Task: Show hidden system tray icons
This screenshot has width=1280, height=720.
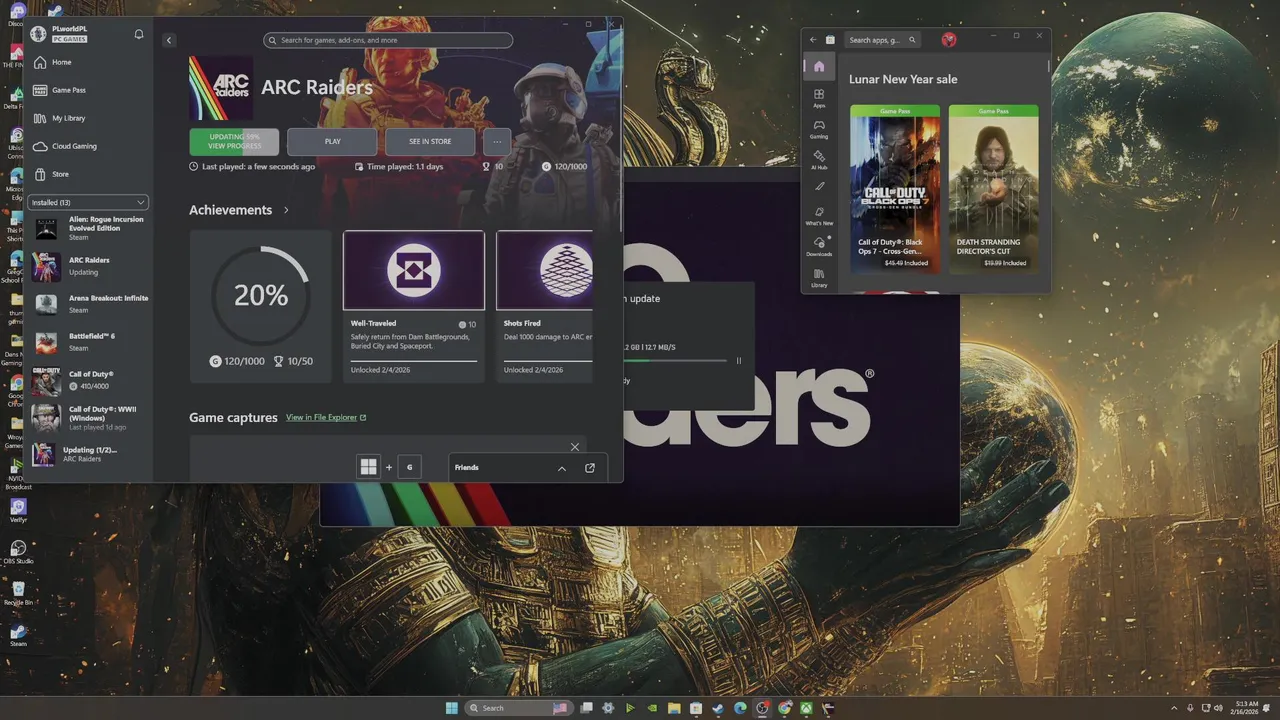Action: (1175, 708)
